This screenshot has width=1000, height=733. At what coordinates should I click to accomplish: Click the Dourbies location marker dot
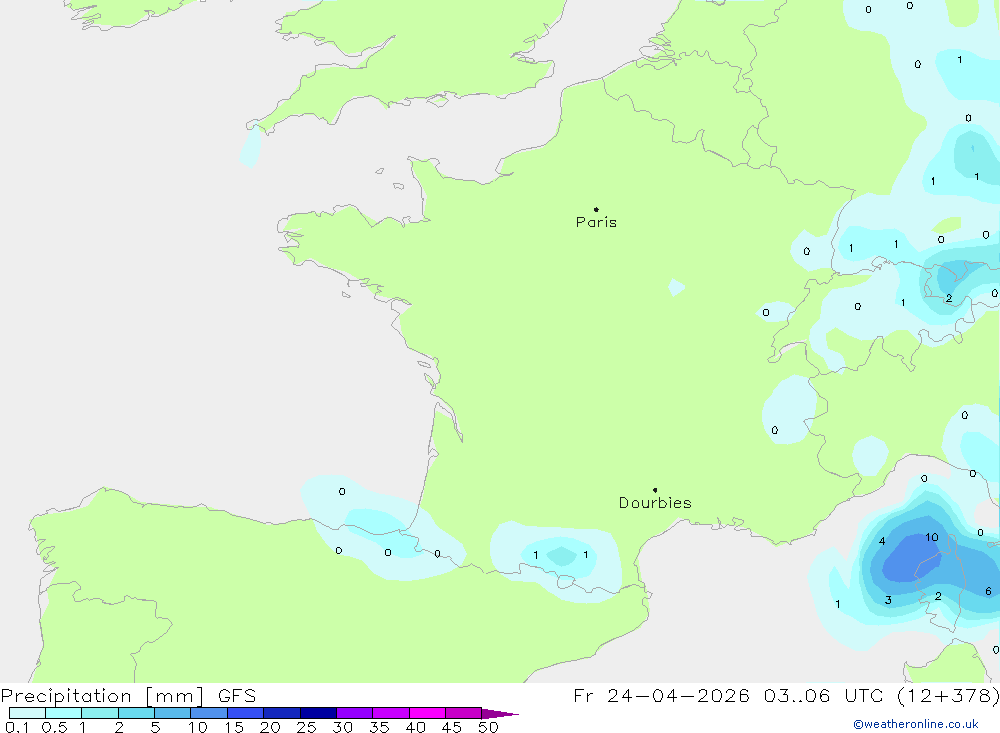click(x=655, y=490)
